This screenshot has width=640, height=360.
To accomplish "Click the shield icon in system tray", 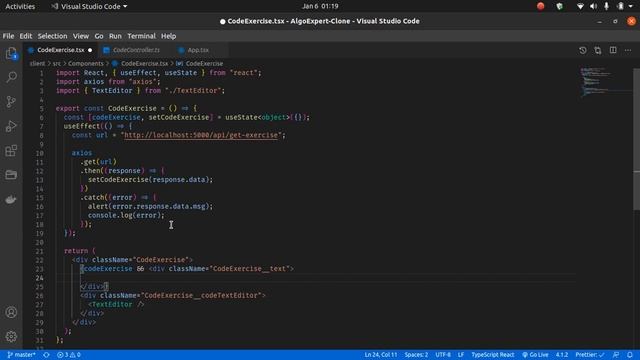I will coord(560,6).
